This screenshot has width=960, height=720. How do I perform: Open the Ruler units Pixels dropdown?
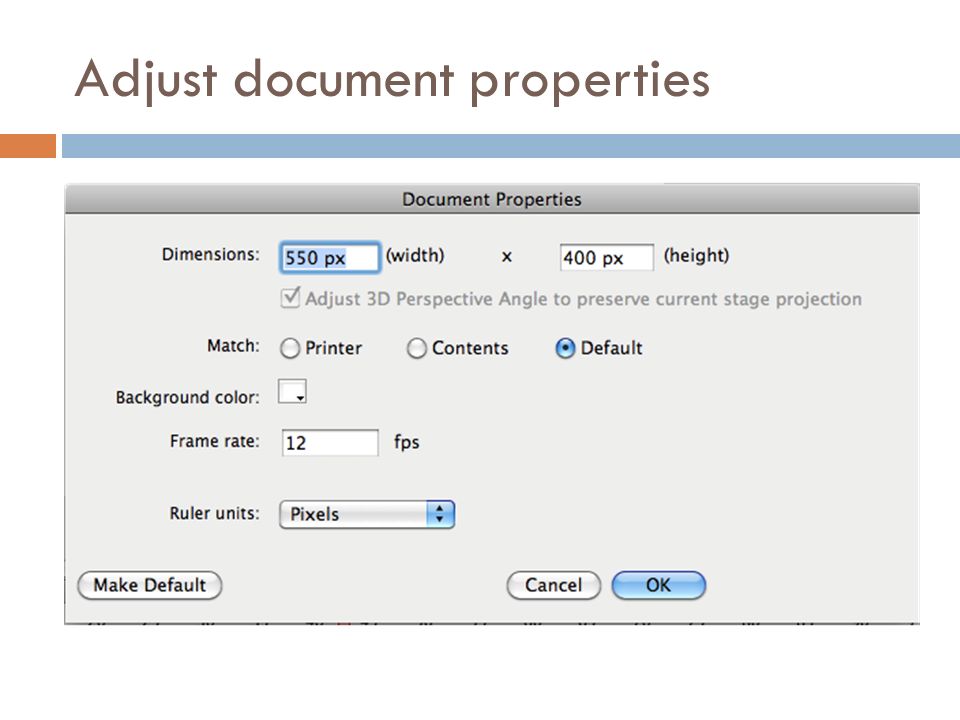point(367,514)
